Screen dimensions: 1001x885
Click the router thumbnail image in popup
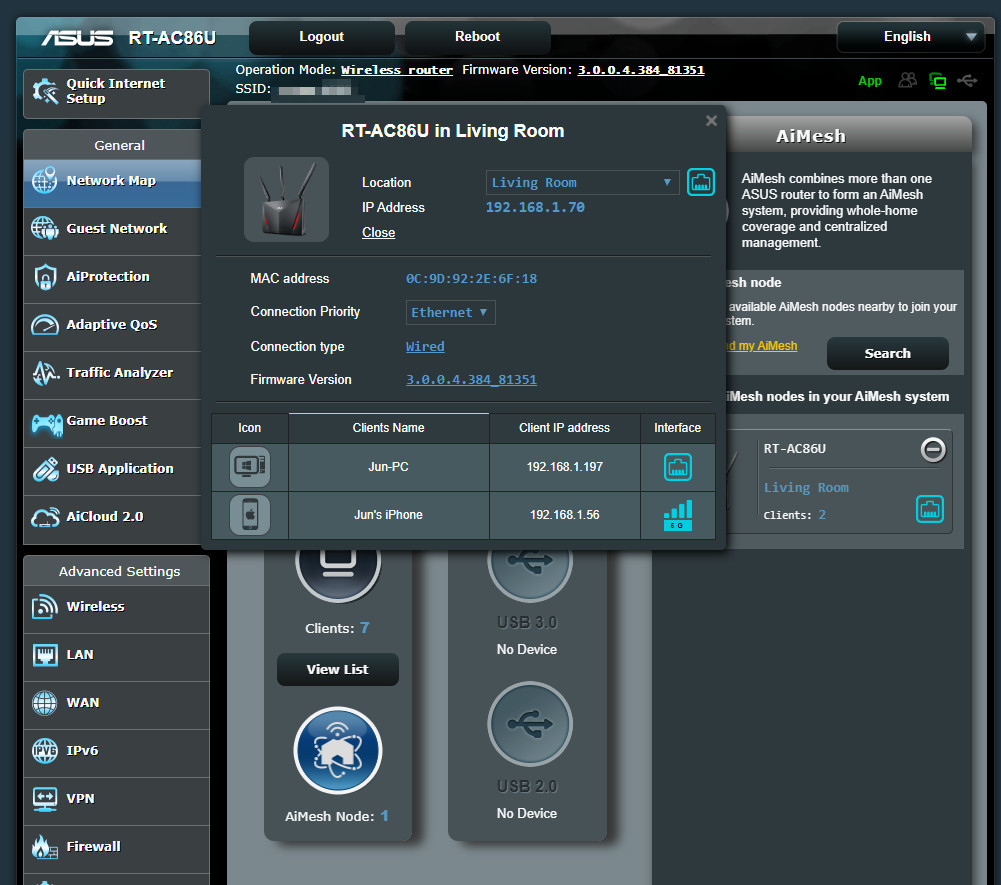(286, 199)
